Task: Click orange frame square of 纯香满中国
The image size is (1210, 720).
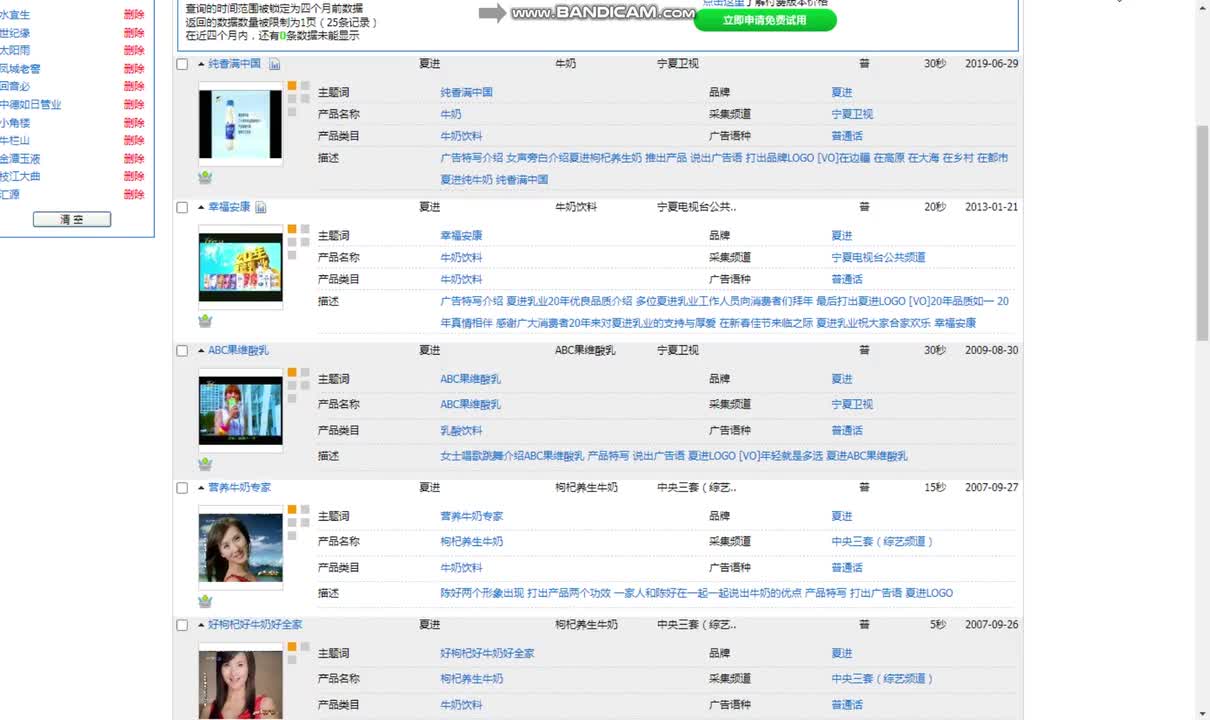Action: click(x=292, y=86)
